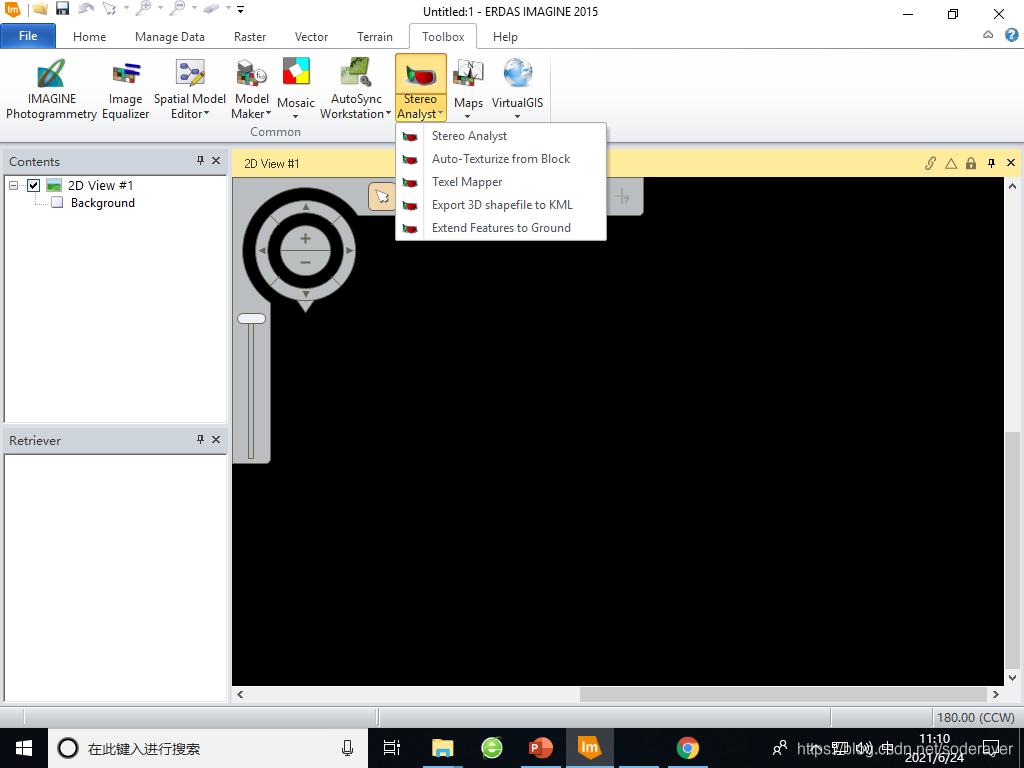1024x768 pixels.
Task: Pin the Retriever panel
Action: click(x=200, y=439)
